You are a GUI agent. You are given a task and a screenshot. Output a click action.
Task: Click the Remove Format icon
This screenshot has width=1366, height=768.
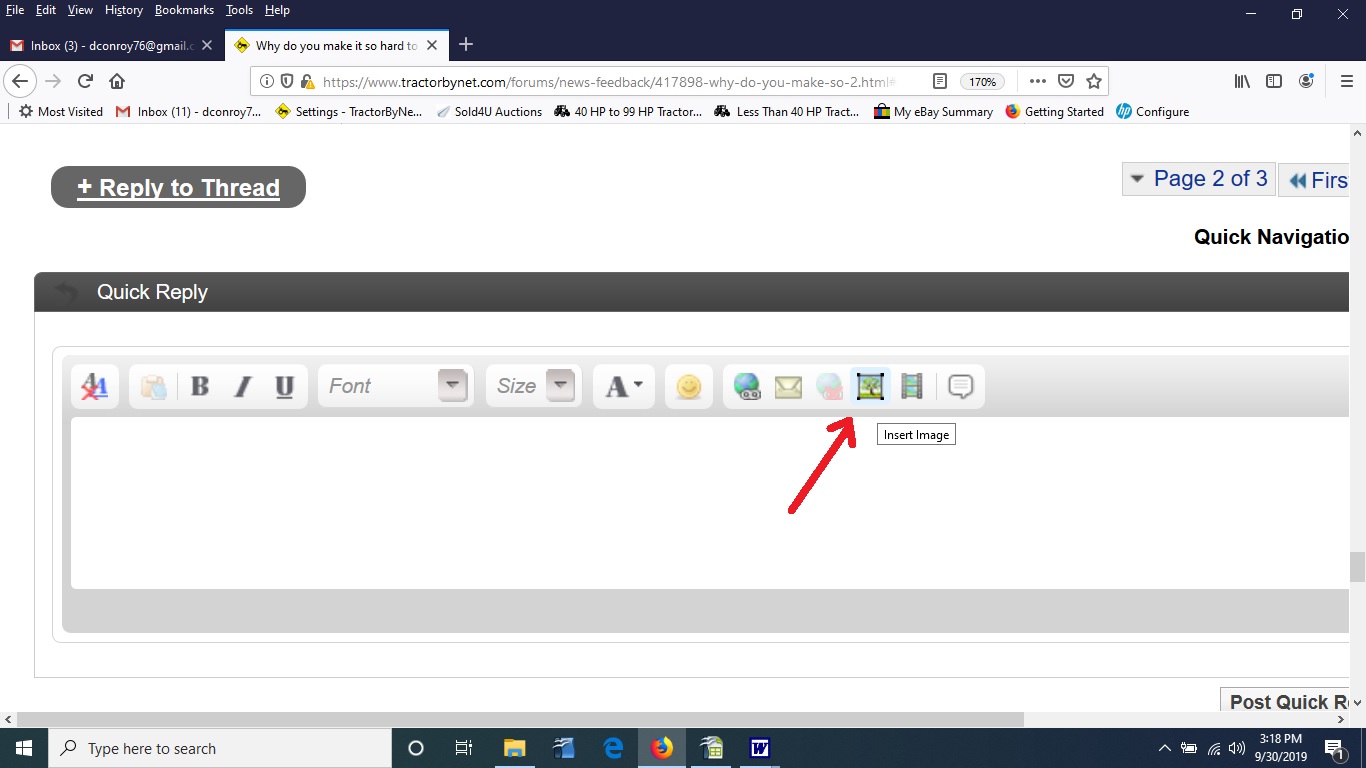pyautogui.click(x=95, y=386)
